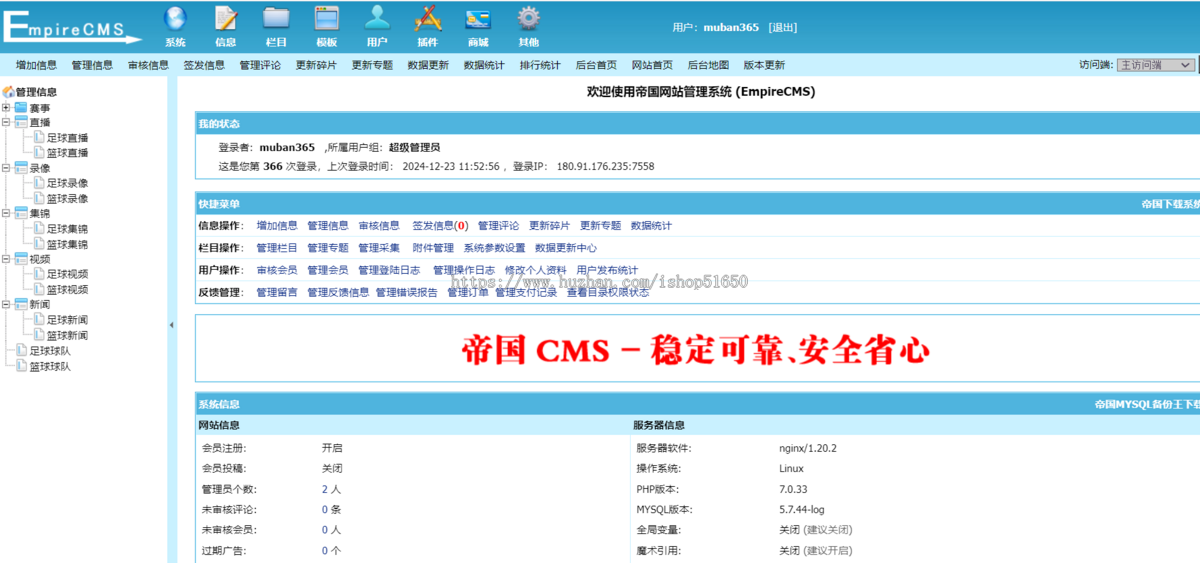Click the 集锦 folder icon
1200x563 pixels.
point(21,213)
